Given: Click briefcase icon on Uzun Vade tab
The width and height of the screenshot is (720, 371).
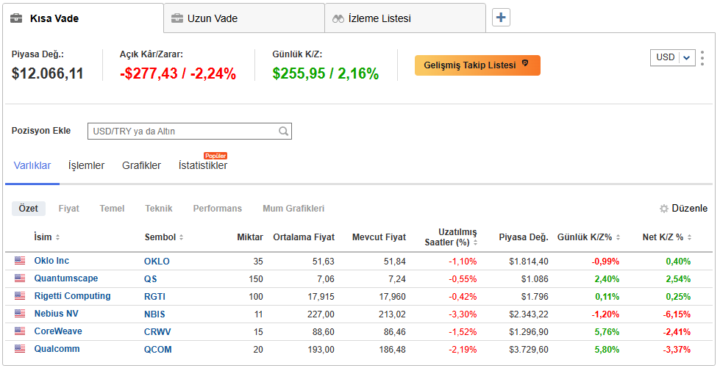Looking at the screenshot, I should point(177,18).
